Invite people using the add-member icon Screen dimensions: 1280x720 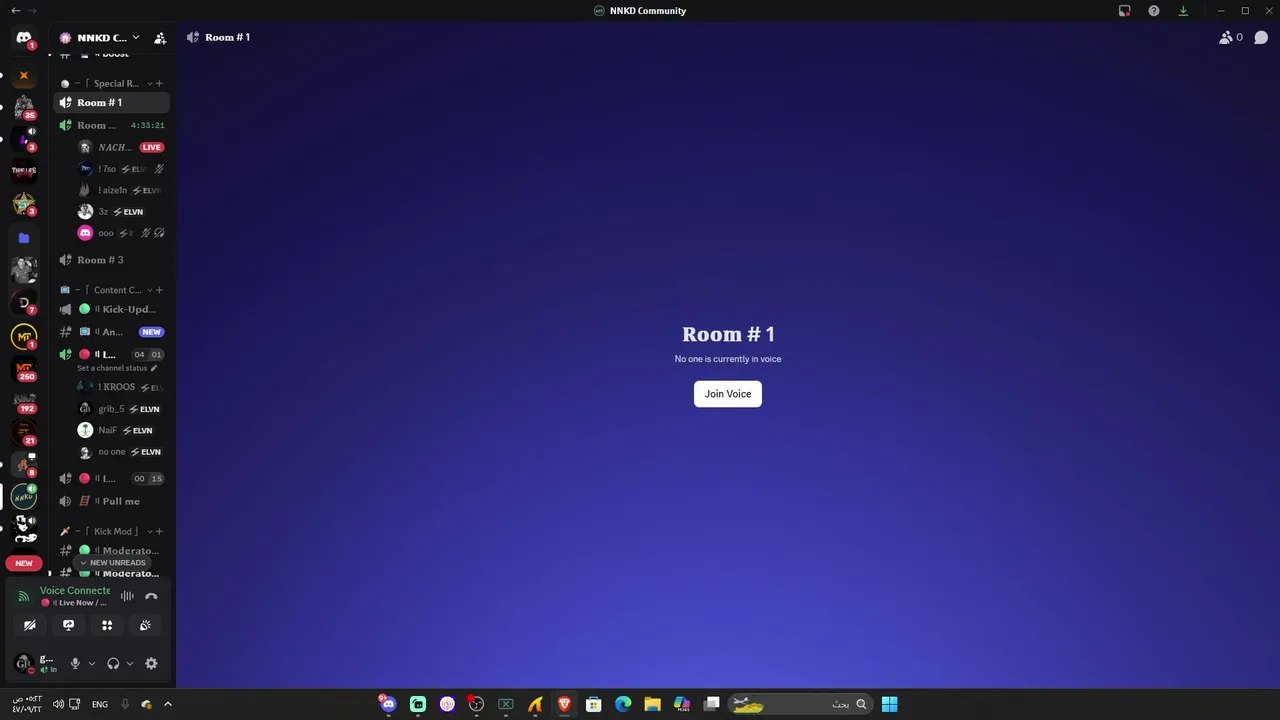(160, 38)
